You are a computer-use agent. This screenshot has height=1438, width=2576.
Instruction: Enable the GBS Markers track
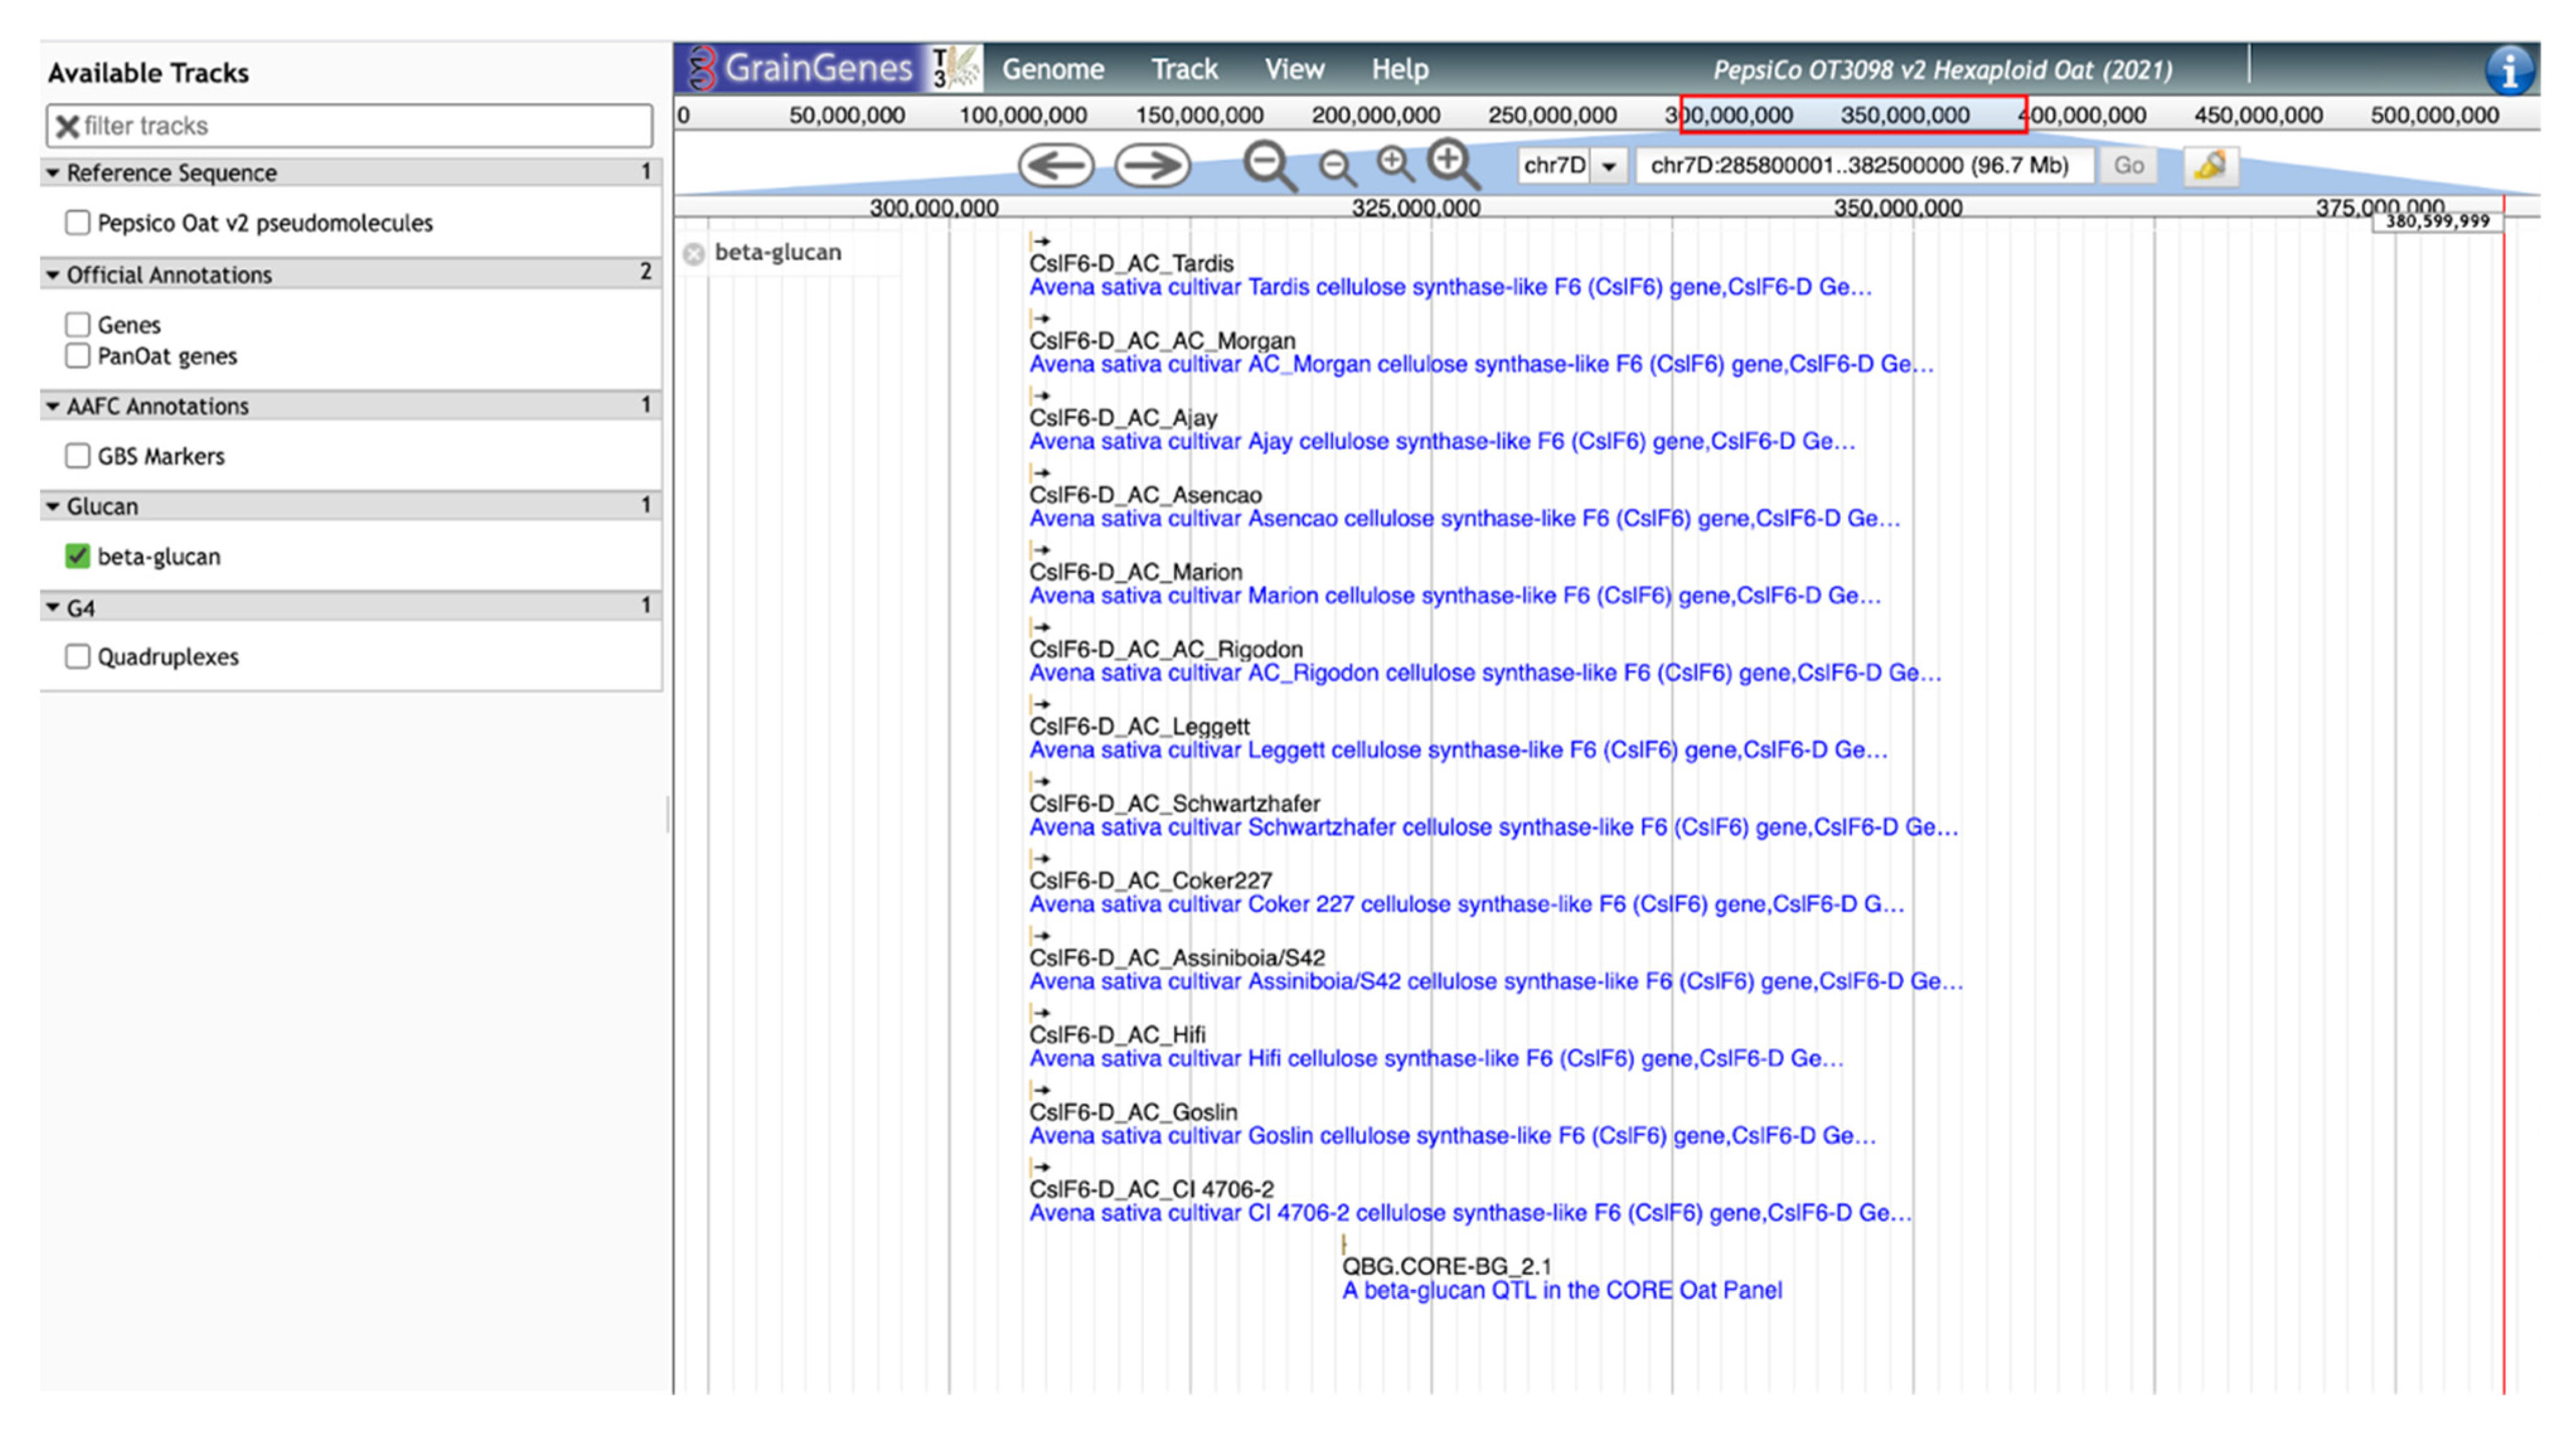pos(77,456)
